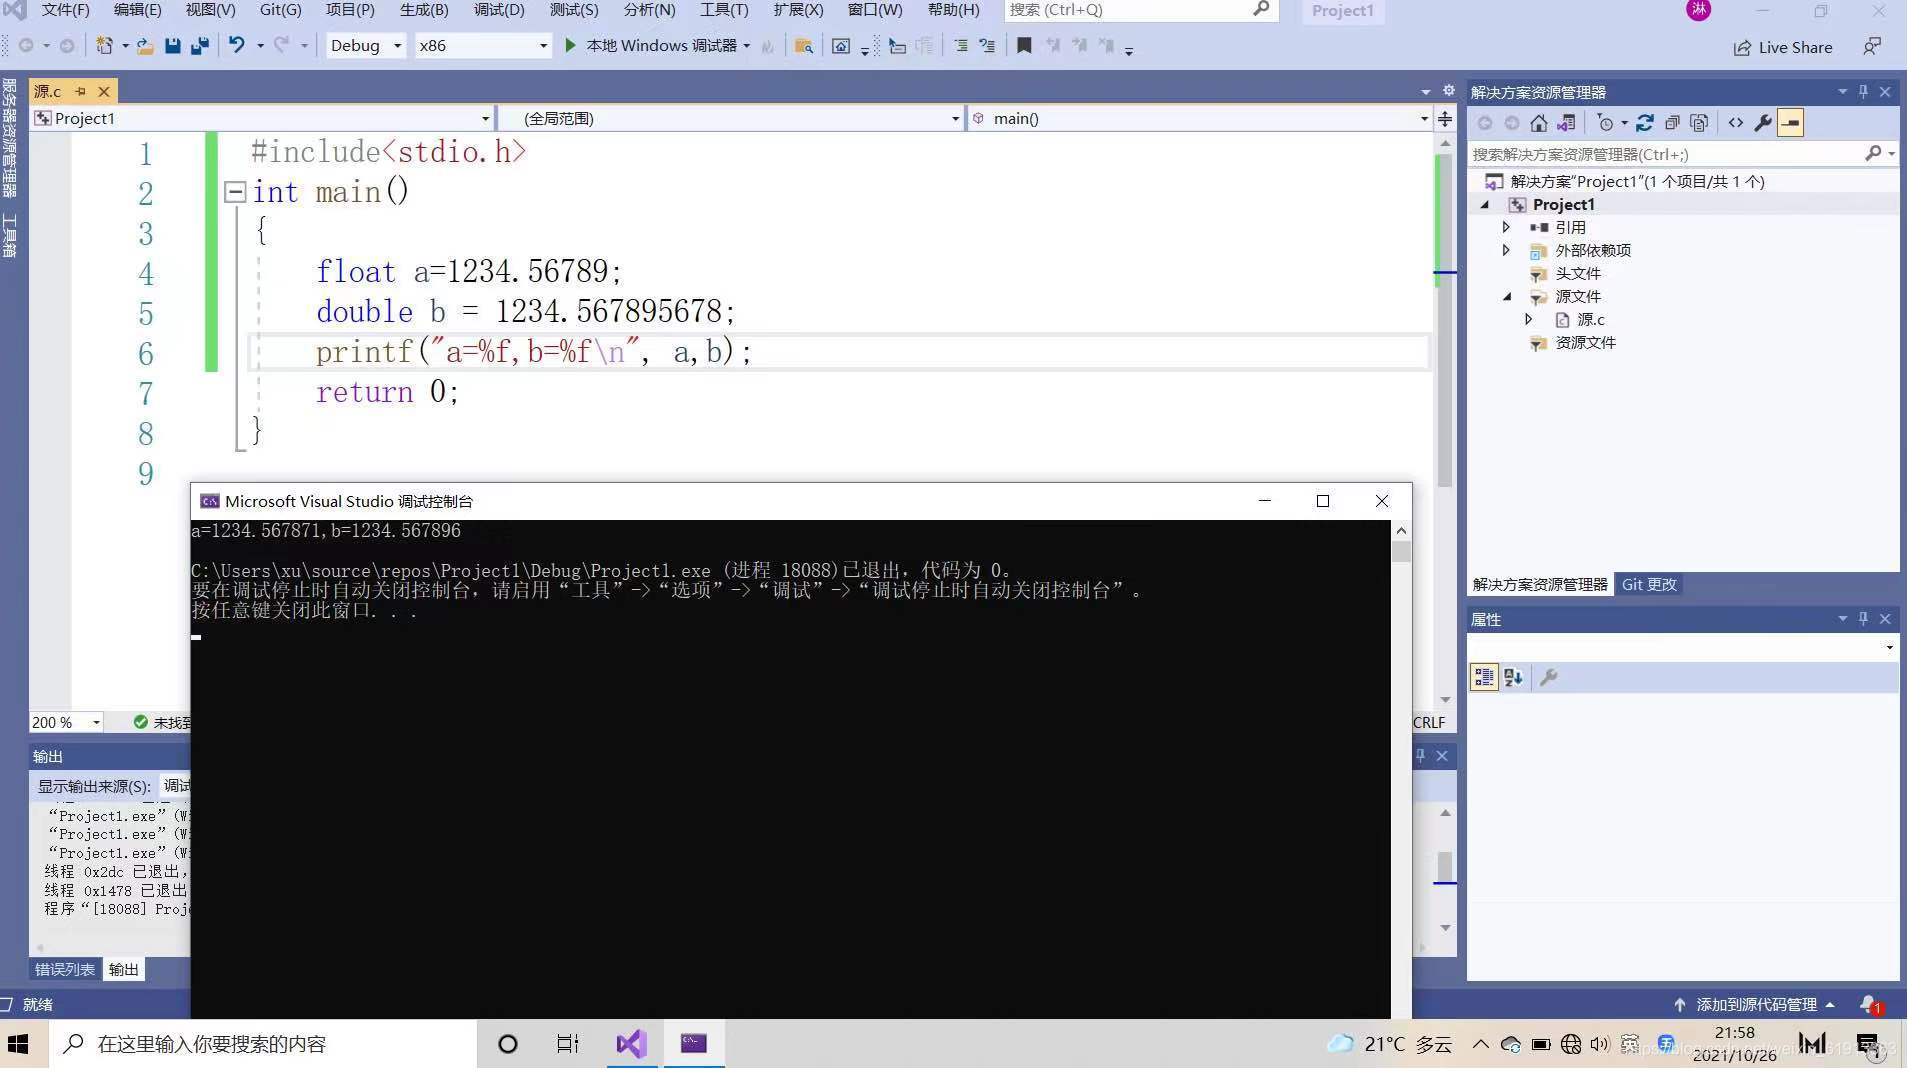
Task: Switch to the Git 更改 tab
Action: click(x=1649, y=584)
